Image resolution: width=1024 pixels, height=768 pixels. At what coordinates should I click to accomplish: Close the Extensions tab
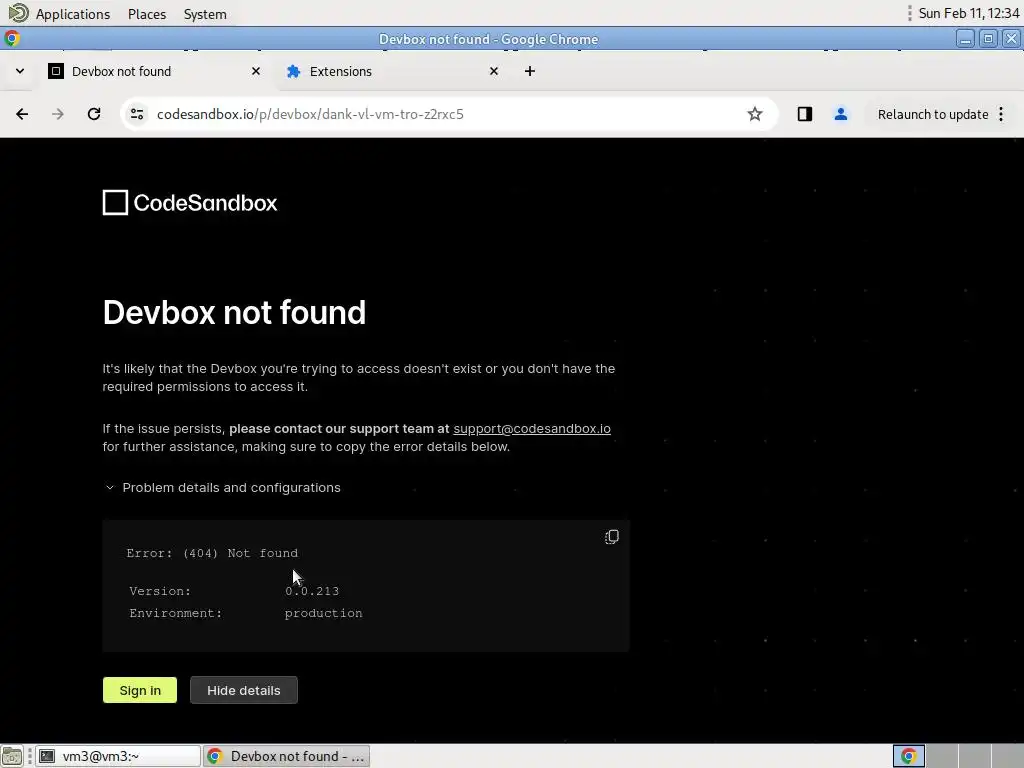click(494, 71)
